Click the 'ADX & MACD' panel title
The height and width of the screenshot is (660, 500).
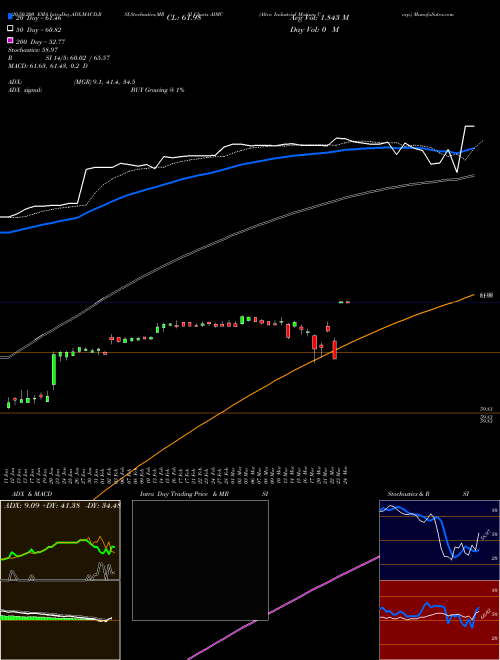point(30,494)
